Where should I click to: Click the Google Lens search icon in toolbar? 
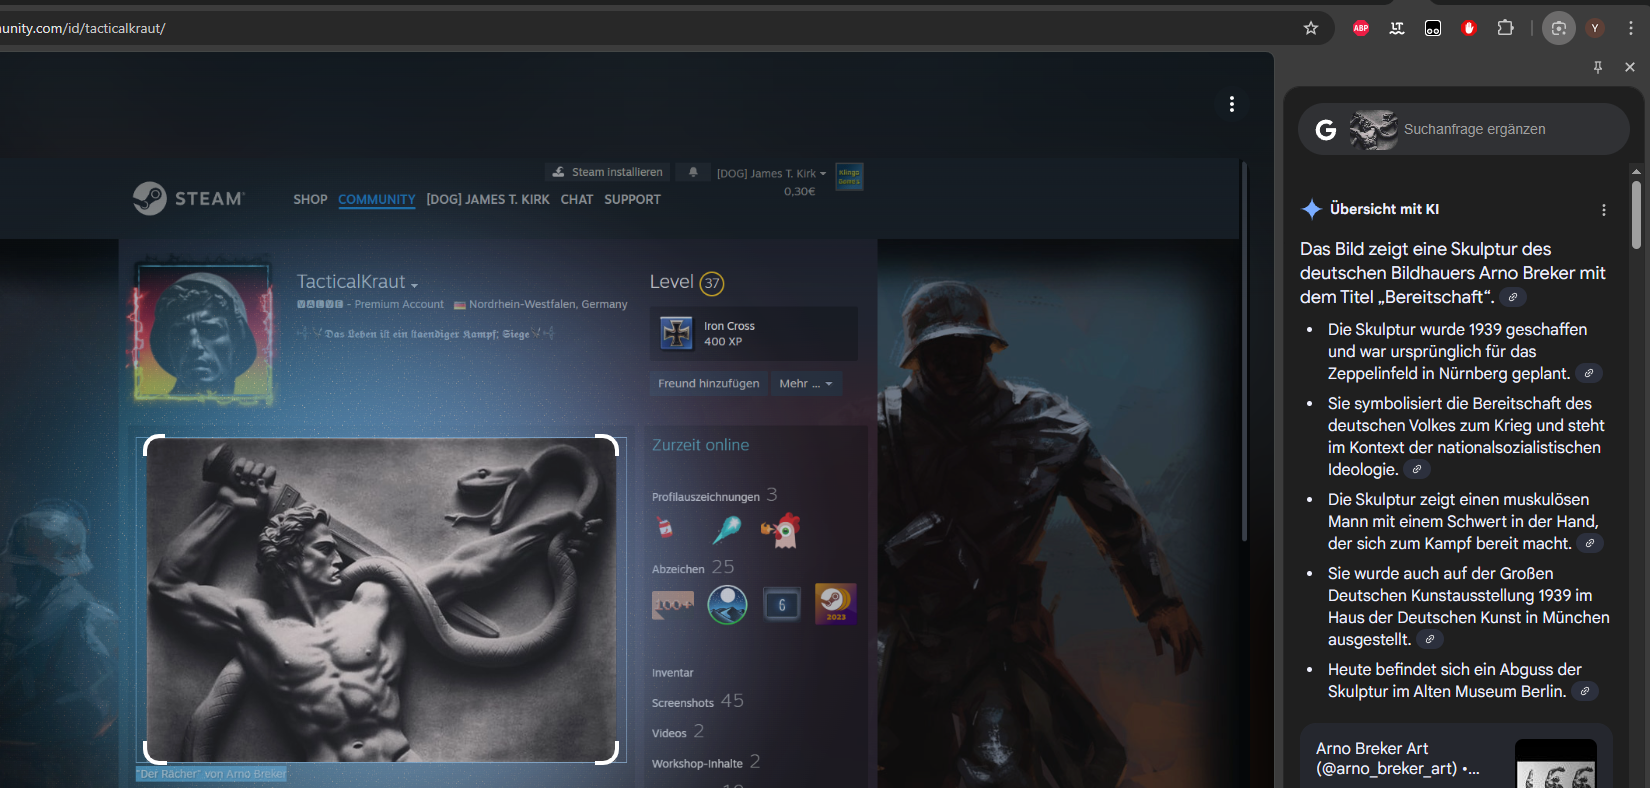(x=1558, y=28)
